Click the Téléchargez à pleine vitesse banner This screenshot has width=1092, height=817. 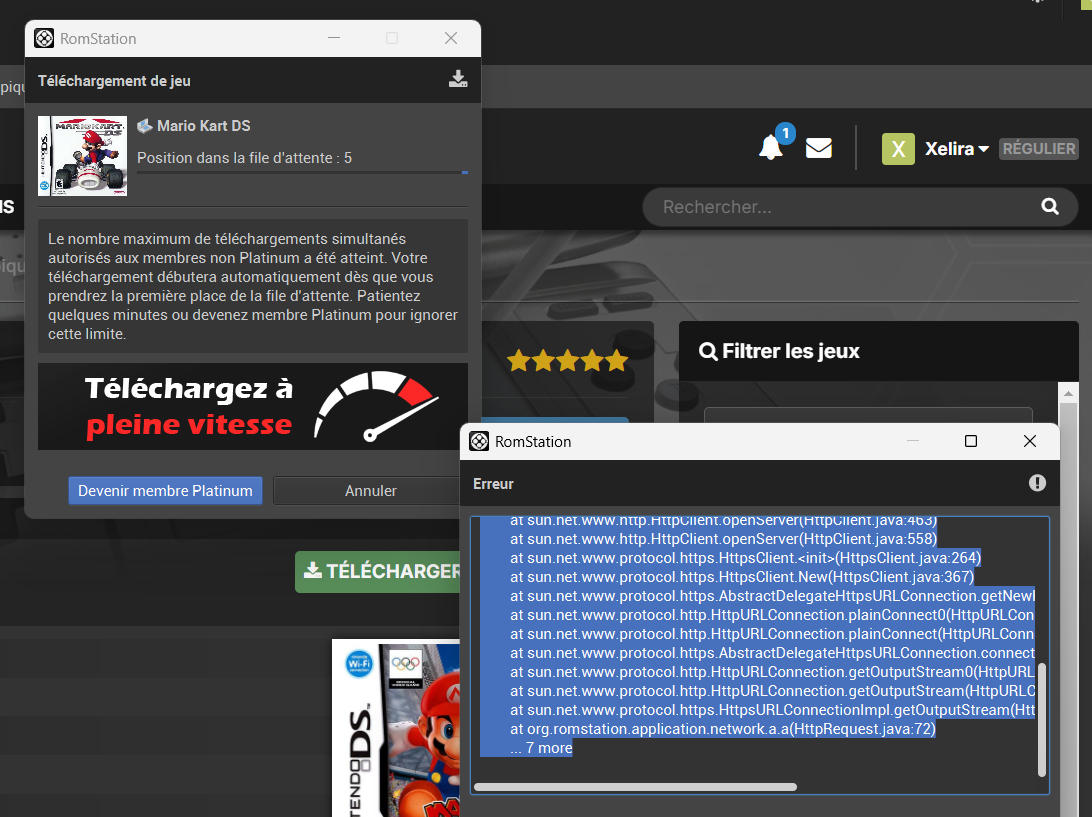(253, 407)
